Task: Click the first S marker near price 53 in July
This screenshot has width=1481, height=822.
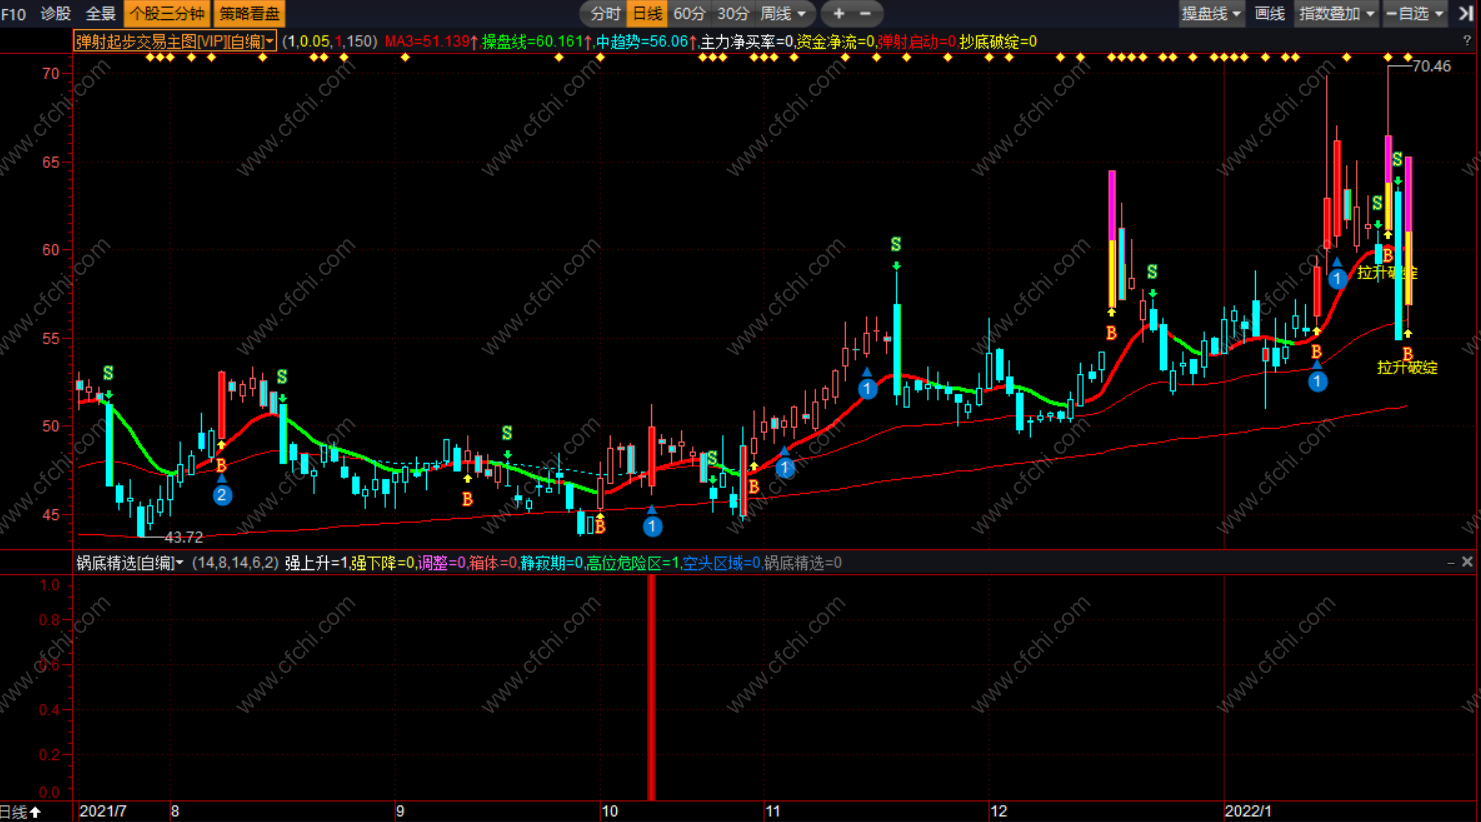Action: point(108,373)
